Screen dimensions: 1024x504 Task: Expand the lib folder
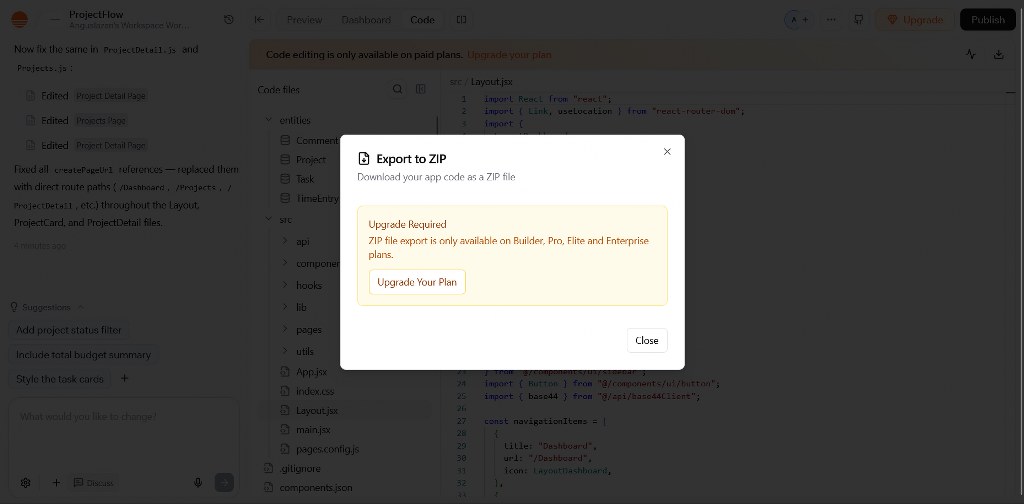(300, 307)
